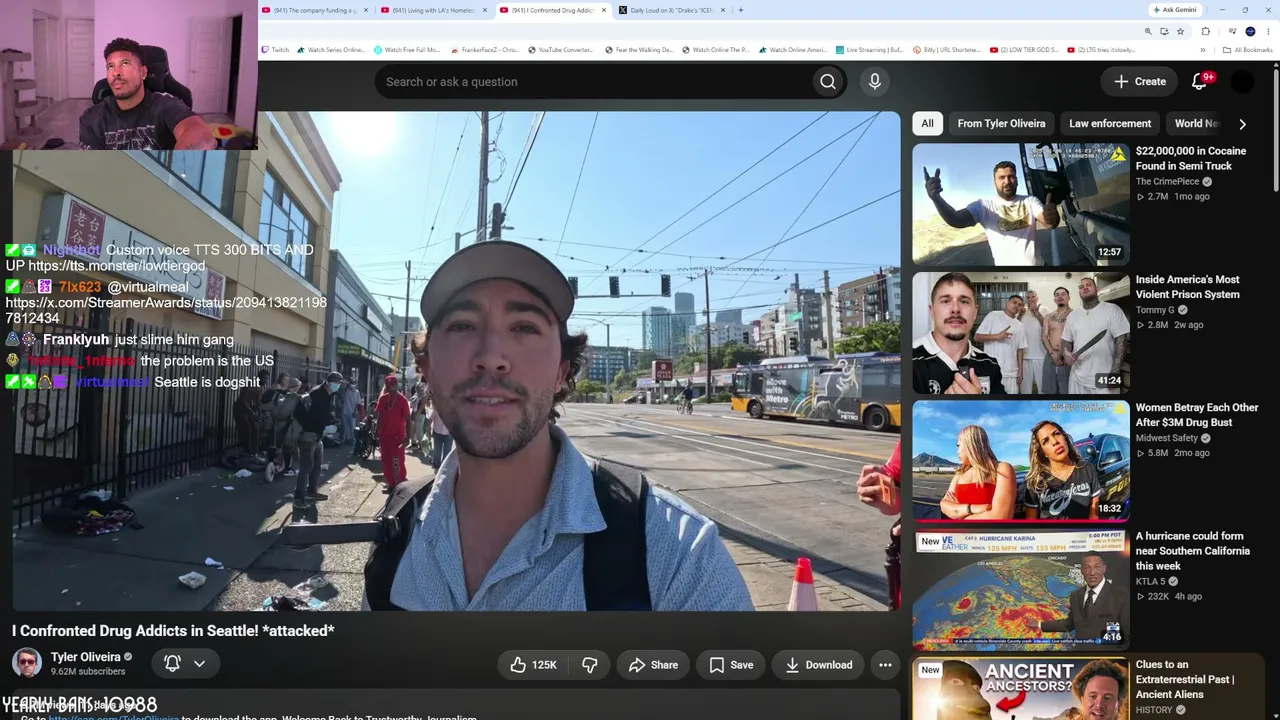Click the tts.monster link in chat overlay
The height and width of the screenshot is (720, 1280).
coord(116,266)
